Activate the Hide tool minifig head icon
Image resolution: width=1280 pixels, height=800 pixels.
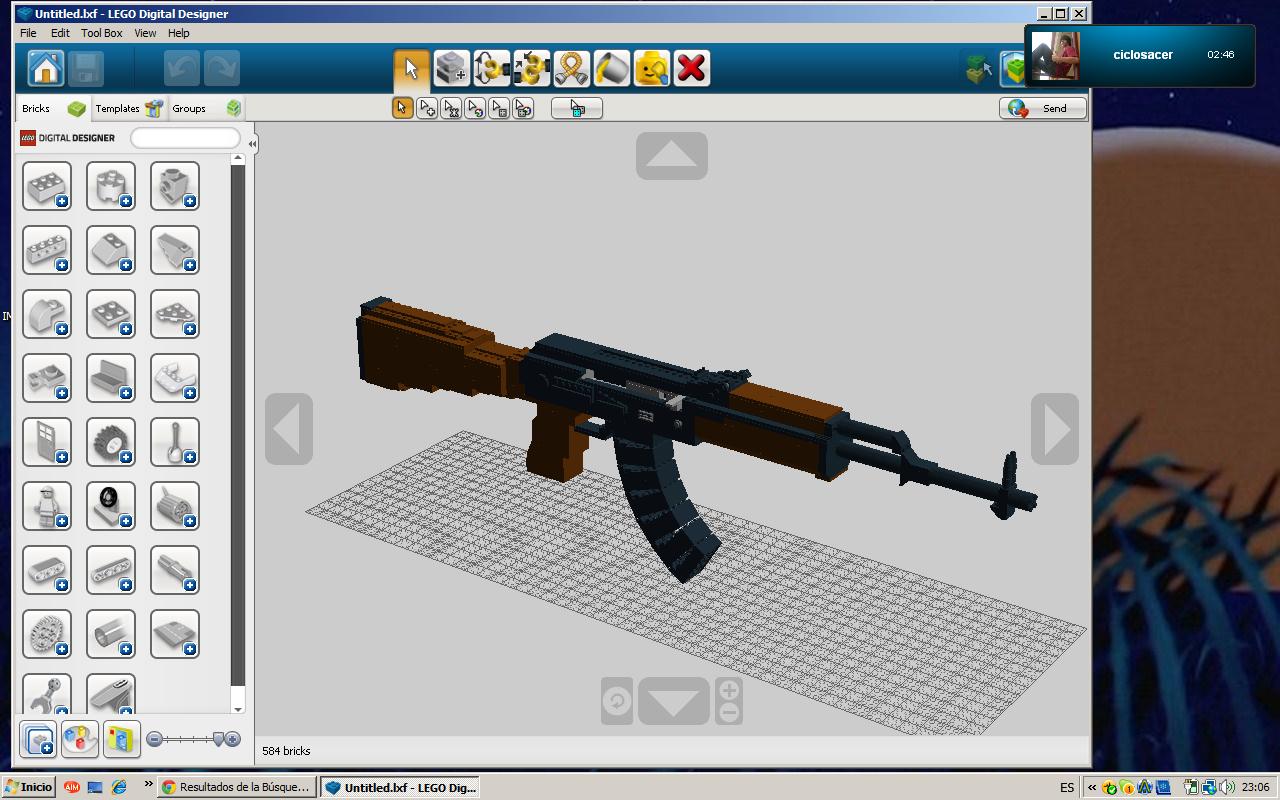click(652, 68)
